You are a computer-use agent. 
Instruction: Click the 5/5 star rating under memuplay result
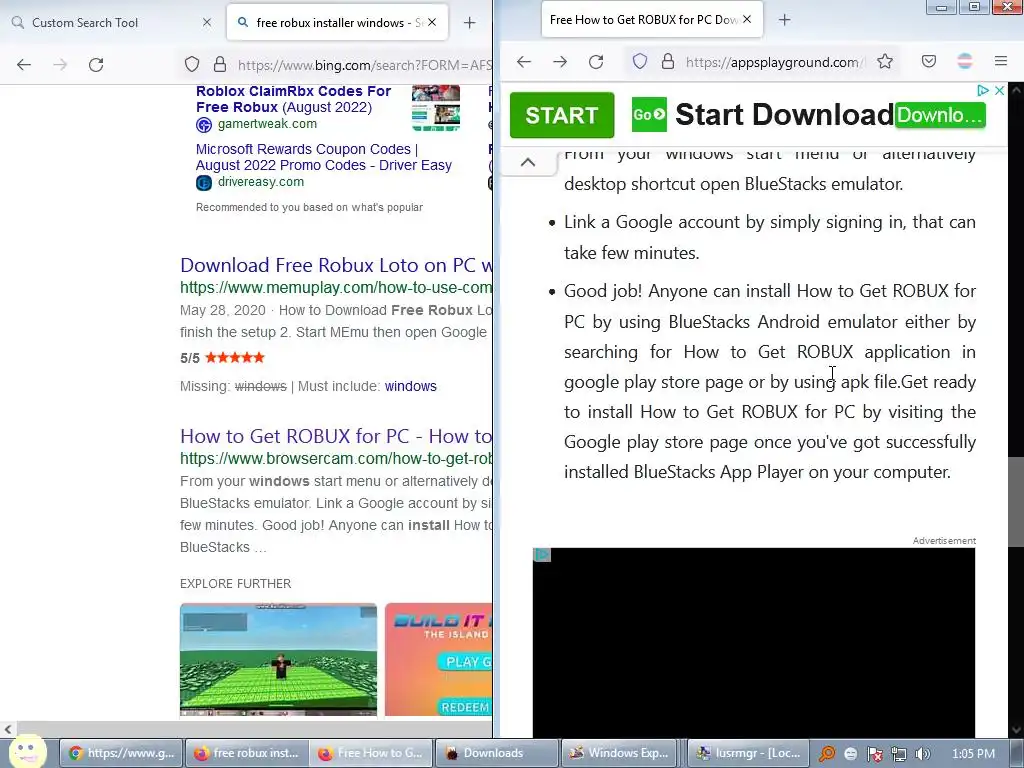[x=223, y=358]
